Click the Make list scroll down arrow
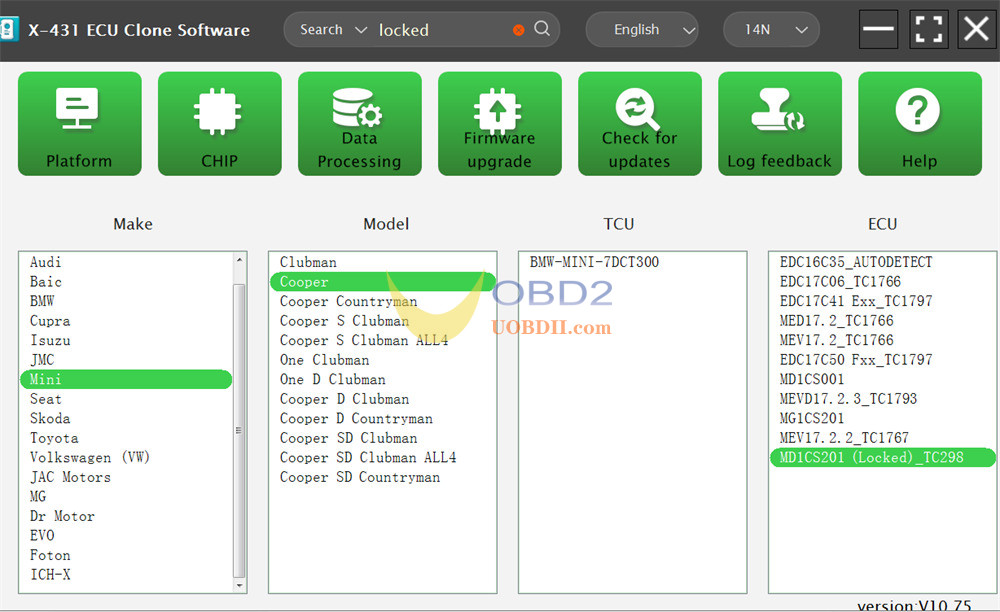 pyautogui.click(x=240, y=585)
